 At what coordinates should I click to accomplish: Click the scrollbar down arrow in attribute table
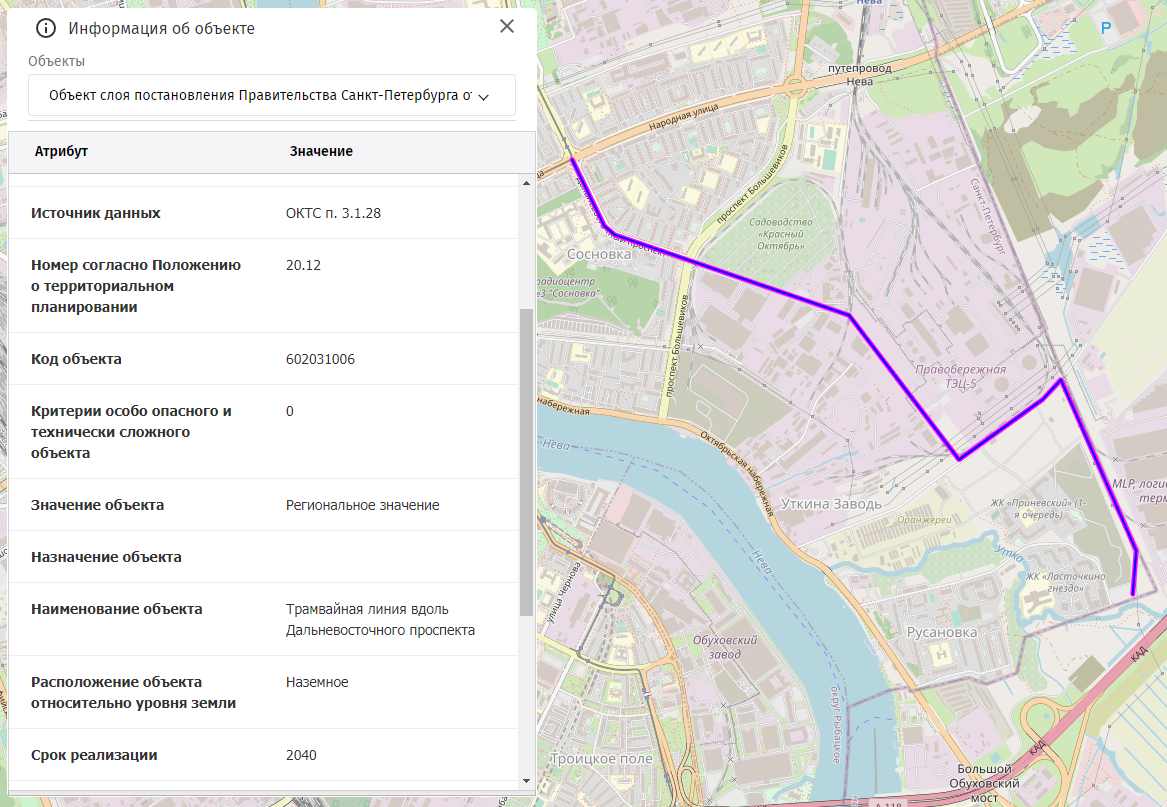click(527, 779)
